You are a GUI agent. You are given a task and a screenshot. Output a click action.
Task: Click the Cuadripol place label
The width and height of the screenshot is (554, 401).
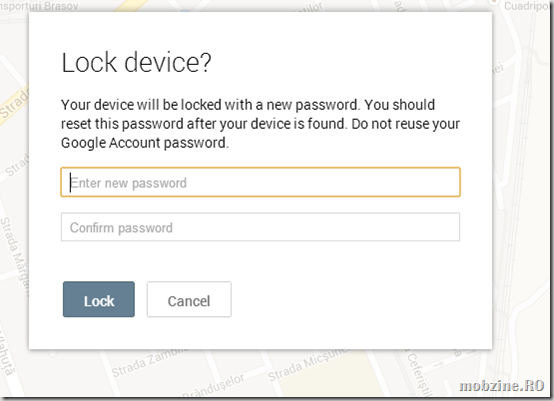click(528, 6)
